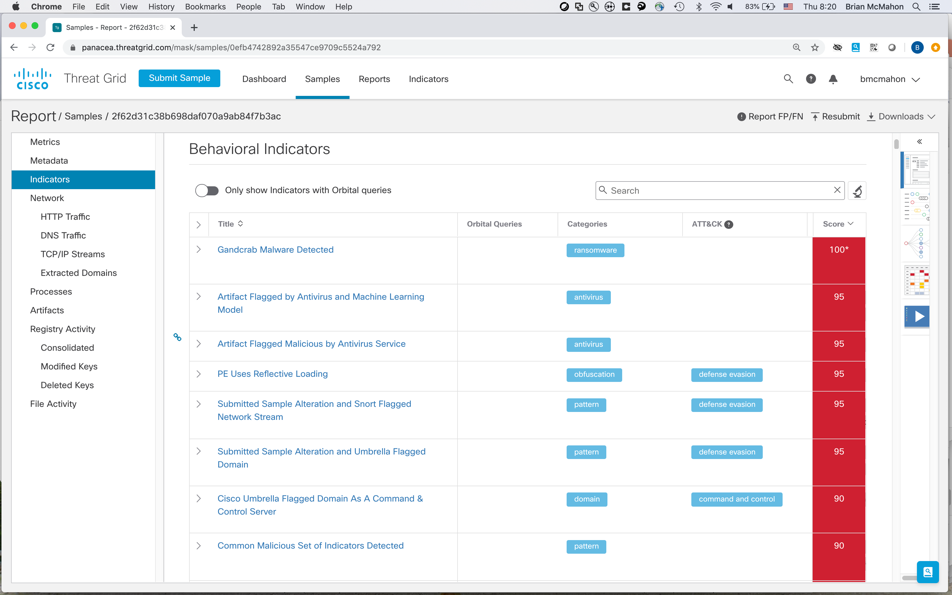The width and height of the screenshot is (952, 595).
Task: Click the chat widget icon at bottom right
Action: 927,572
